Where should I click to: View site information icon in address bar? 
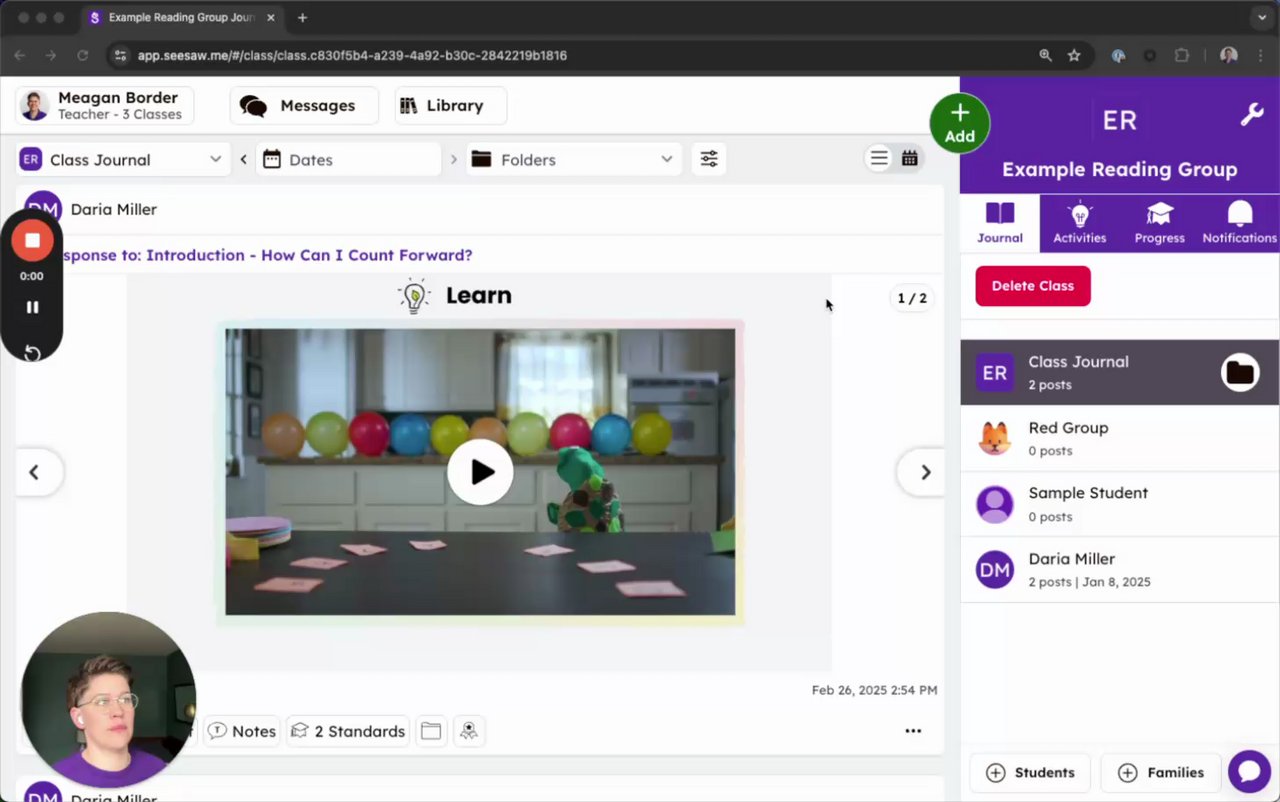click(x=121, y=56)
